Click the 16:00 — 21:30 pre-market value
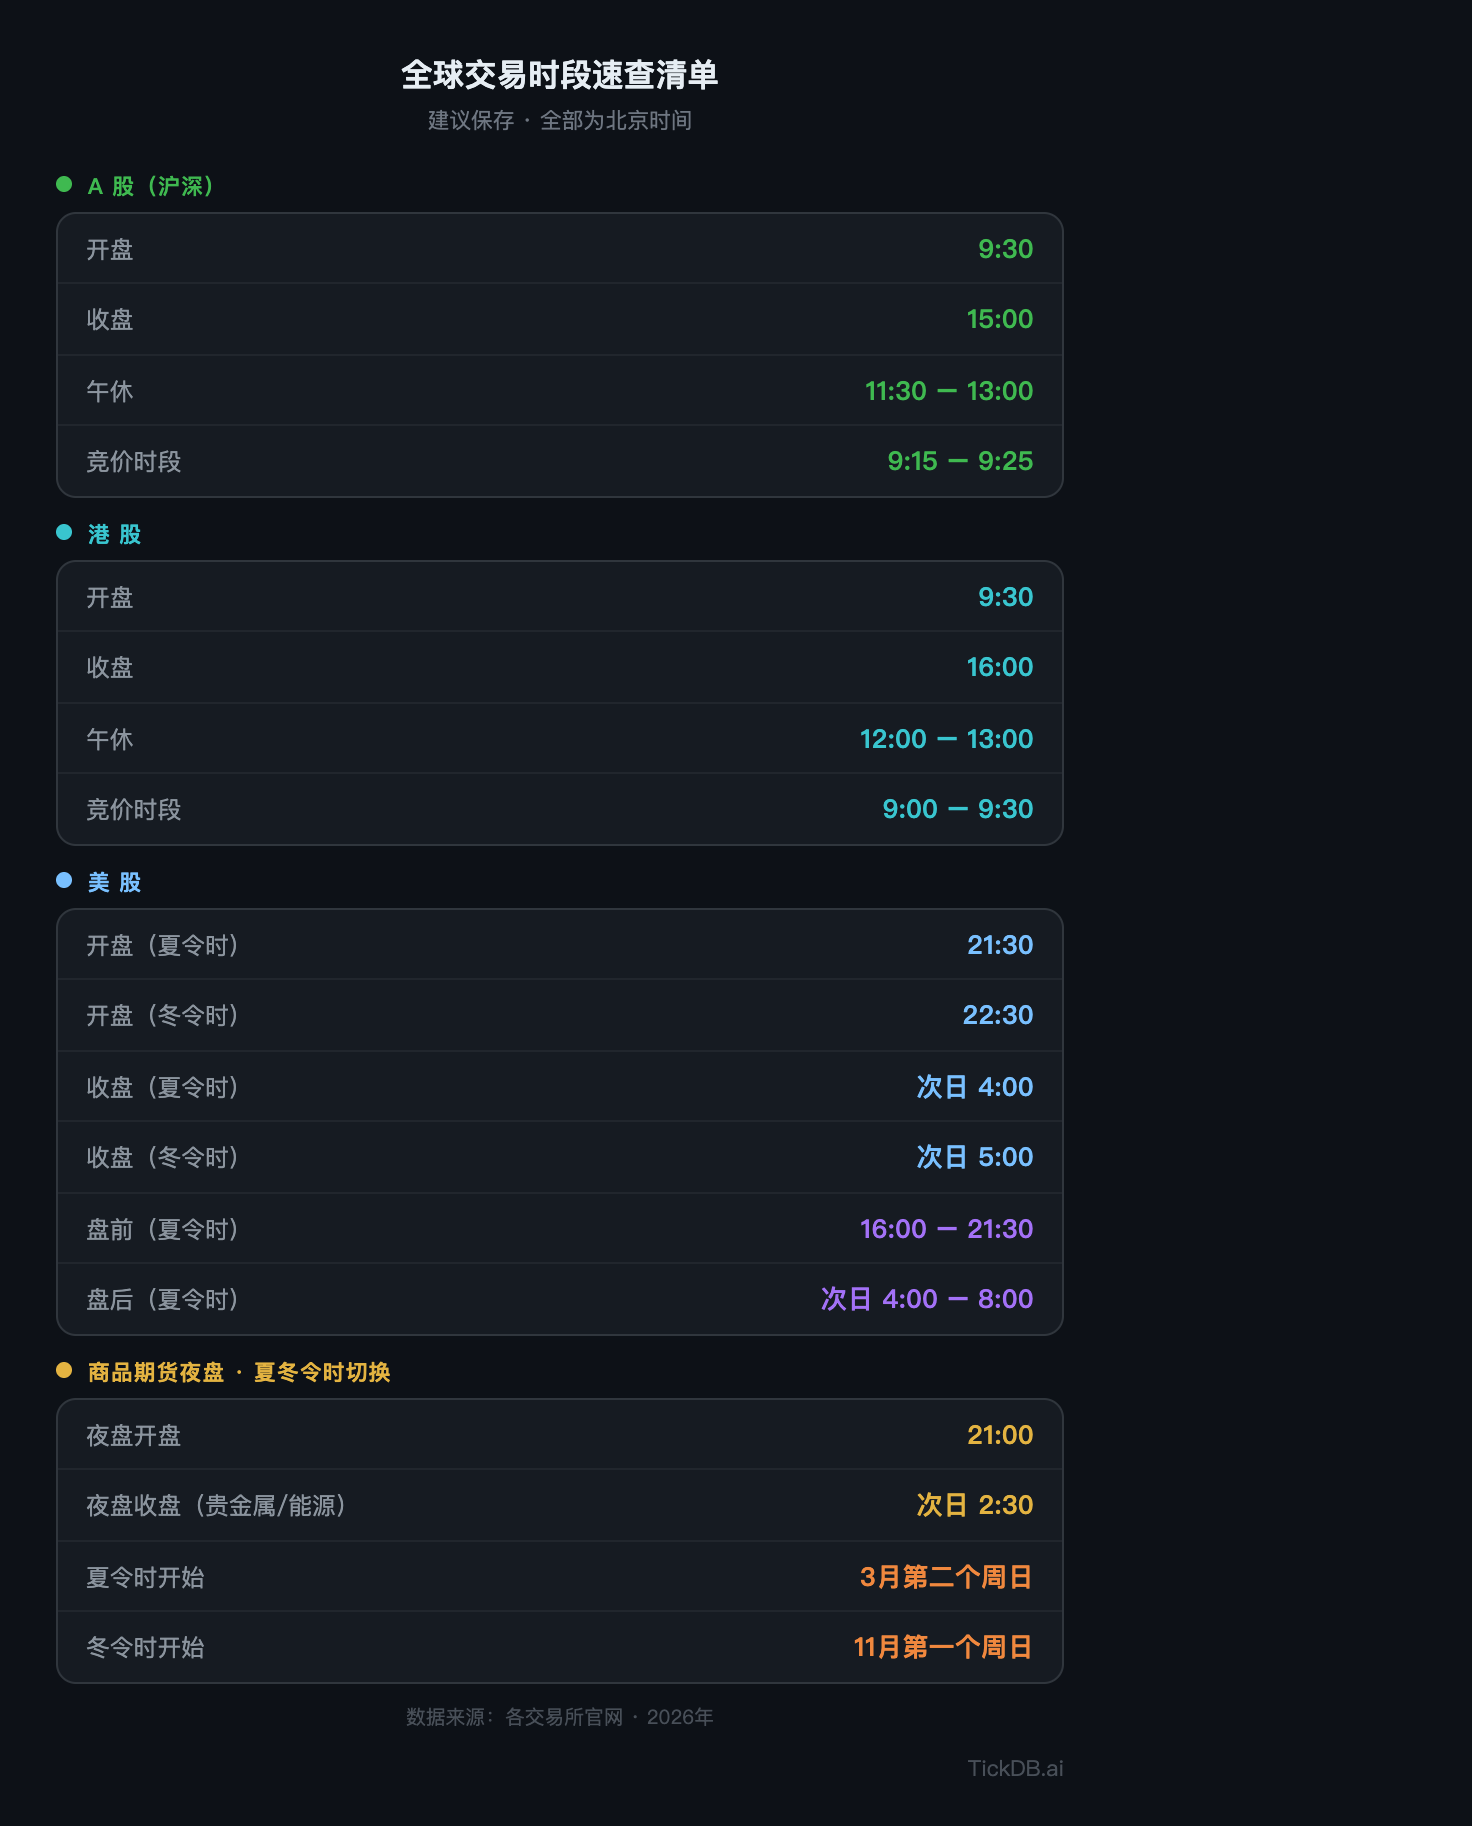 946,1229
